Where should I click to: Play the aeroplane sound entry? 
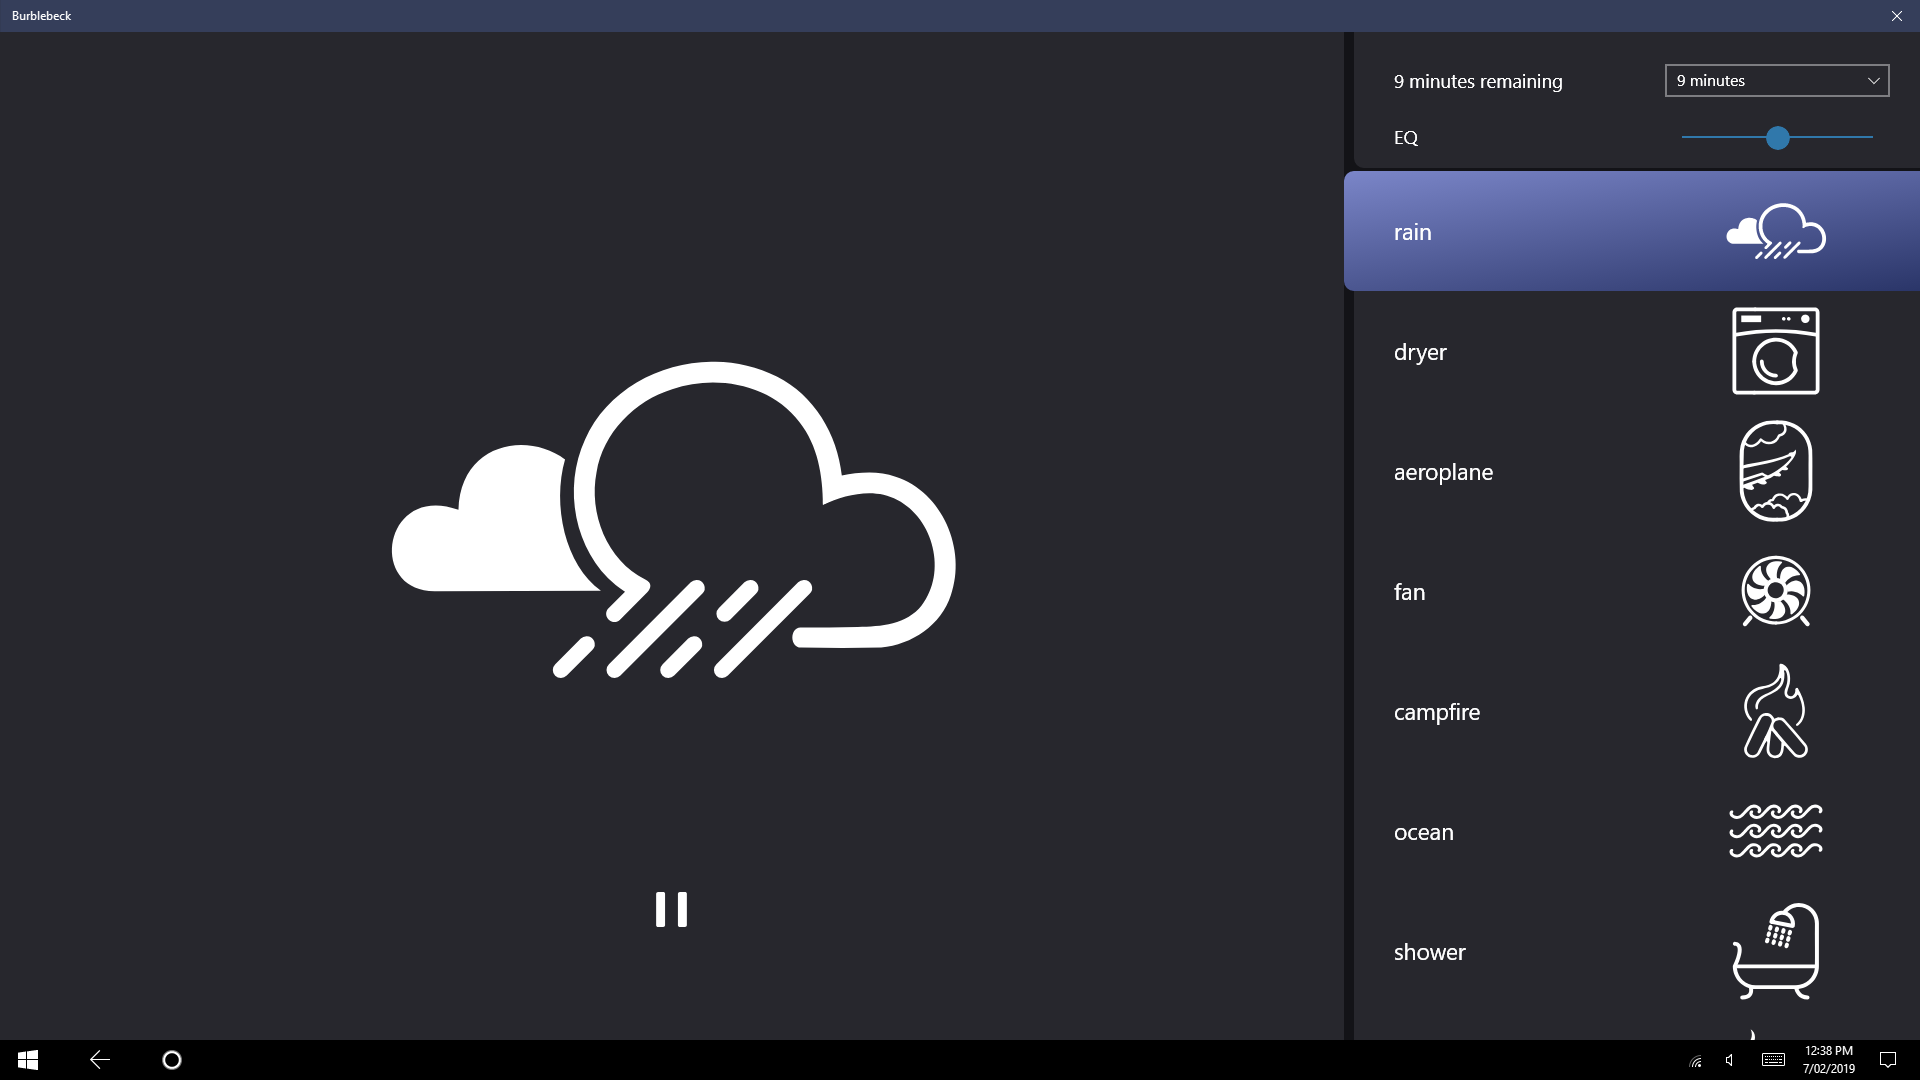pyautogui.click(x=1442, y=472)
